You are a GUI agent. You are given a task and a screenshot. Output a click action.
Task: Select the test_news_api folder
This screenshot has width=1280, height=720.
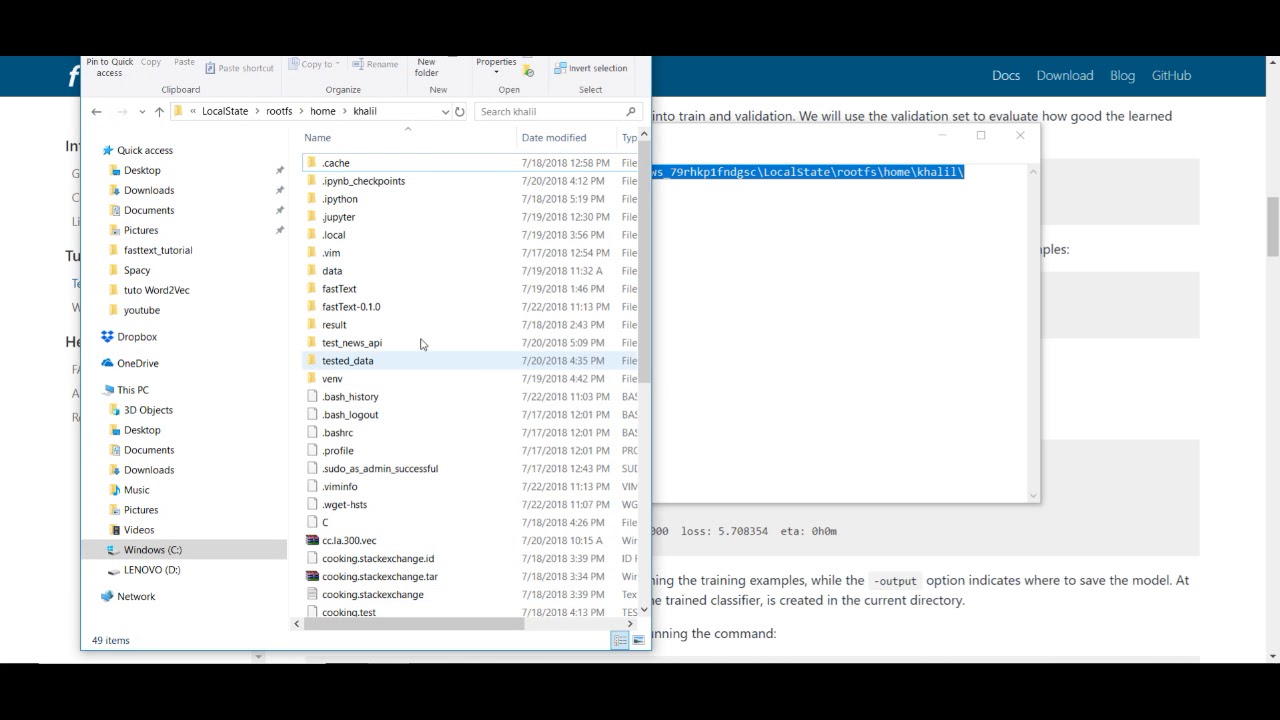352,343
